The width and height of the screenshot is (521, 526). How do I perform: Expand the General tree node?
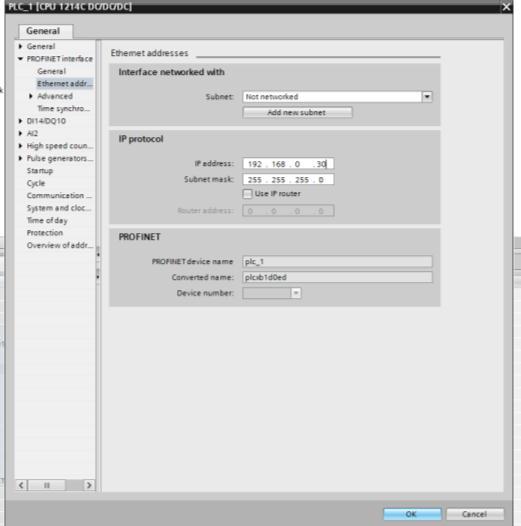[20, 46]
